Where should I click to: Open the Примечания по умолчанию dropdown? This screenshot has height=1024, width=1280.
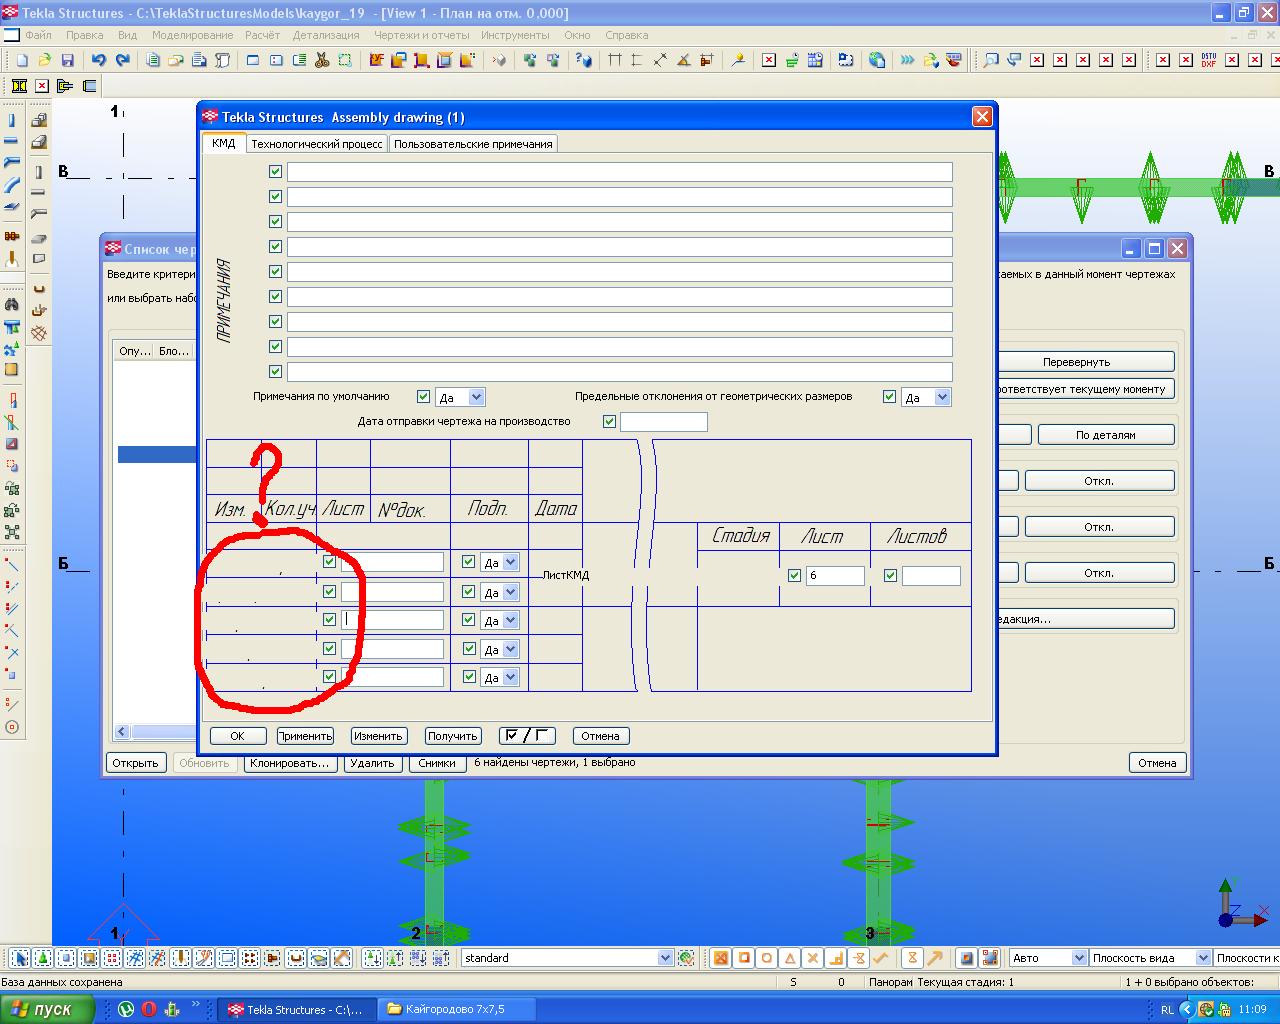[x=476, y=397]
